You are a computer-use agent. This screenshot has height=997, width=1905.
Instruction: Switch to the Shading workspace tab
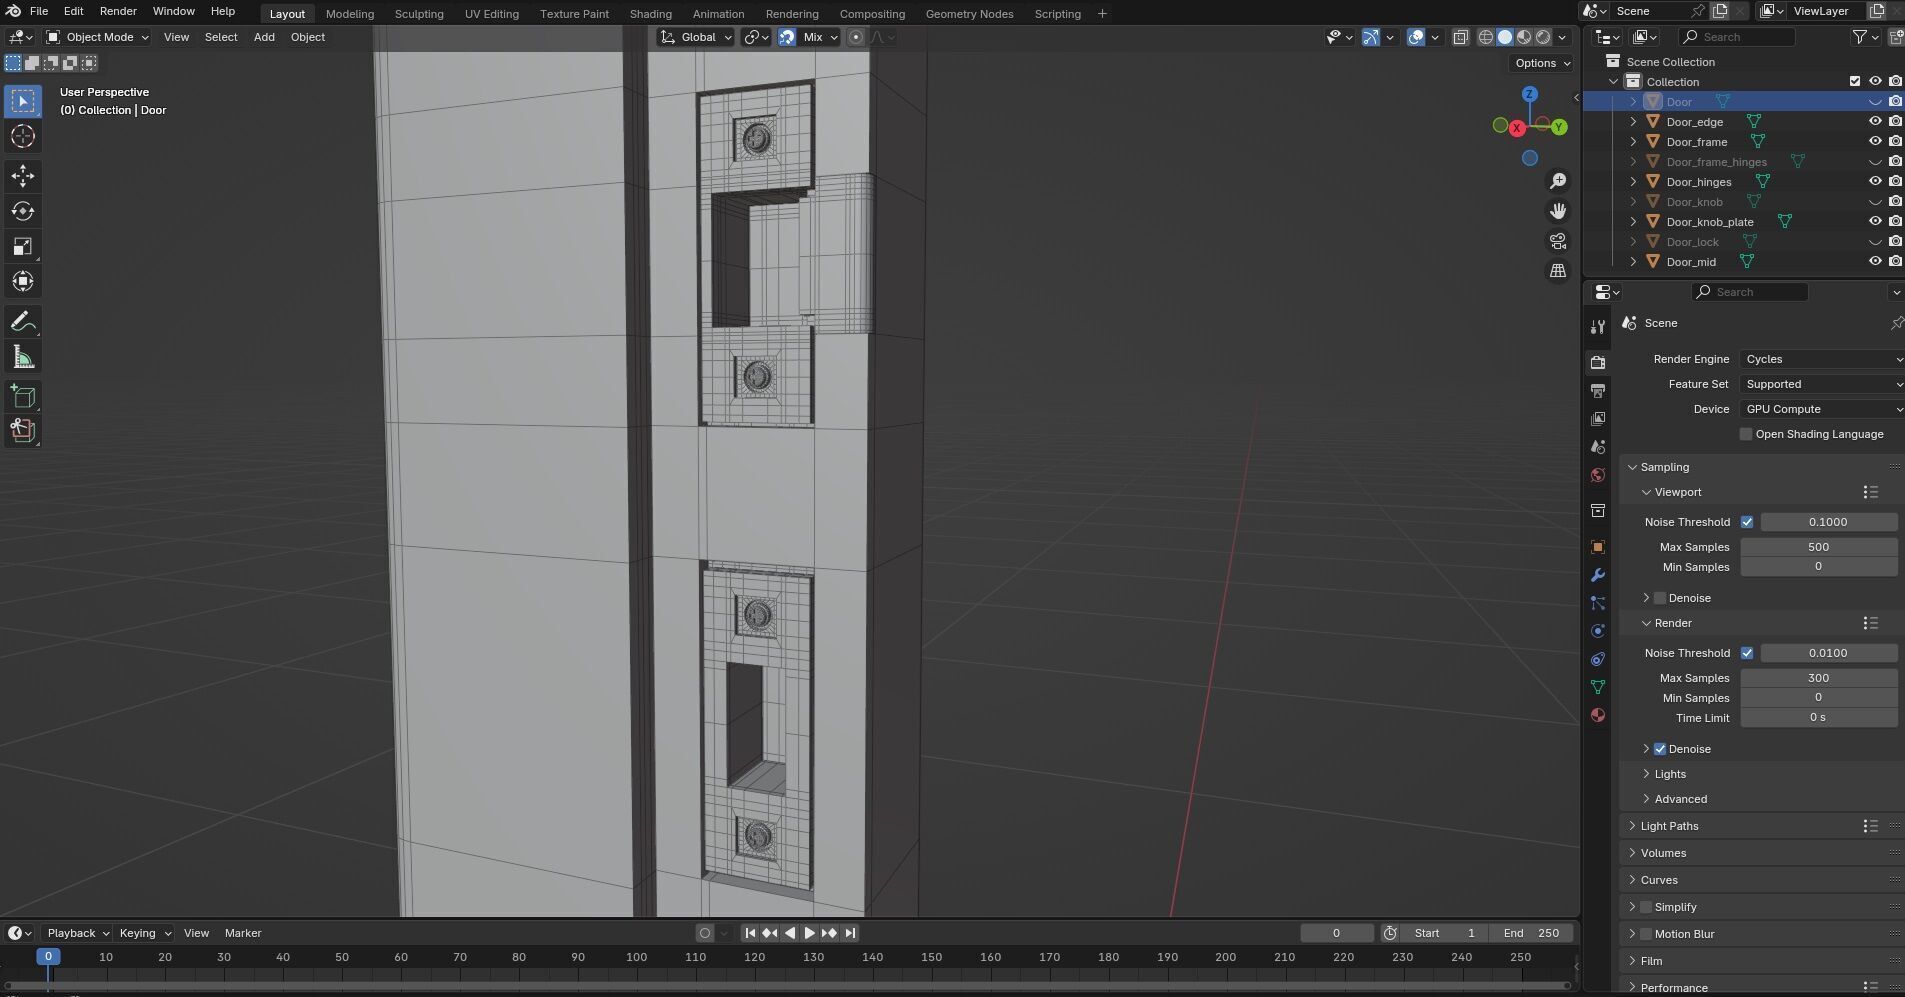click(651, 14)
